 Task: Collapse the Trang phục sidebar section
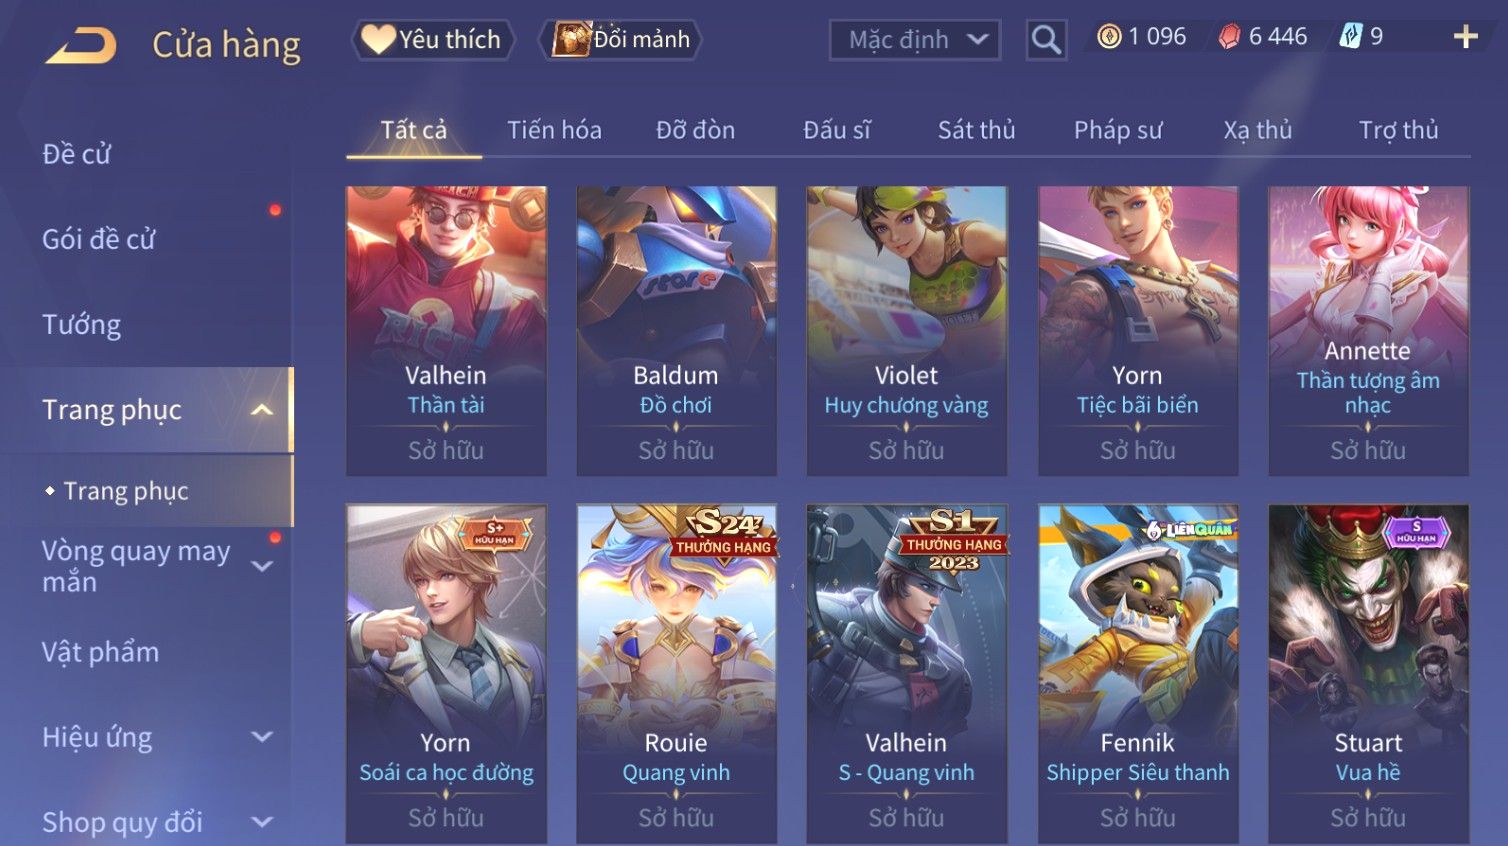(x=262, y=410)
